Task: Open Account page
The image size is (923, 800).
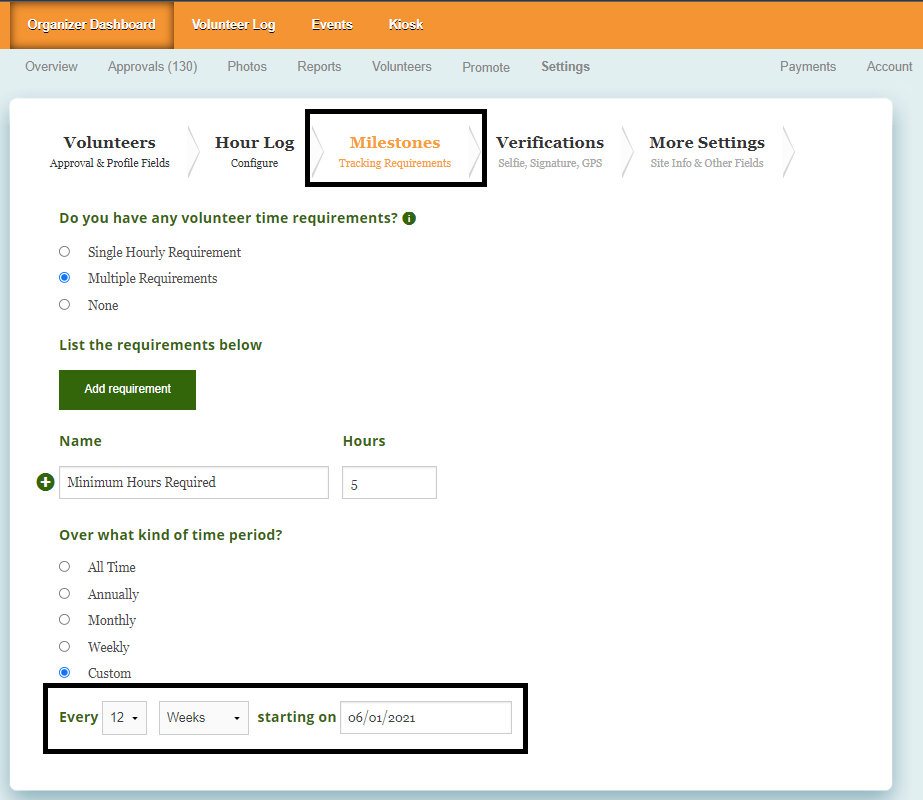Action: [889, 67]
